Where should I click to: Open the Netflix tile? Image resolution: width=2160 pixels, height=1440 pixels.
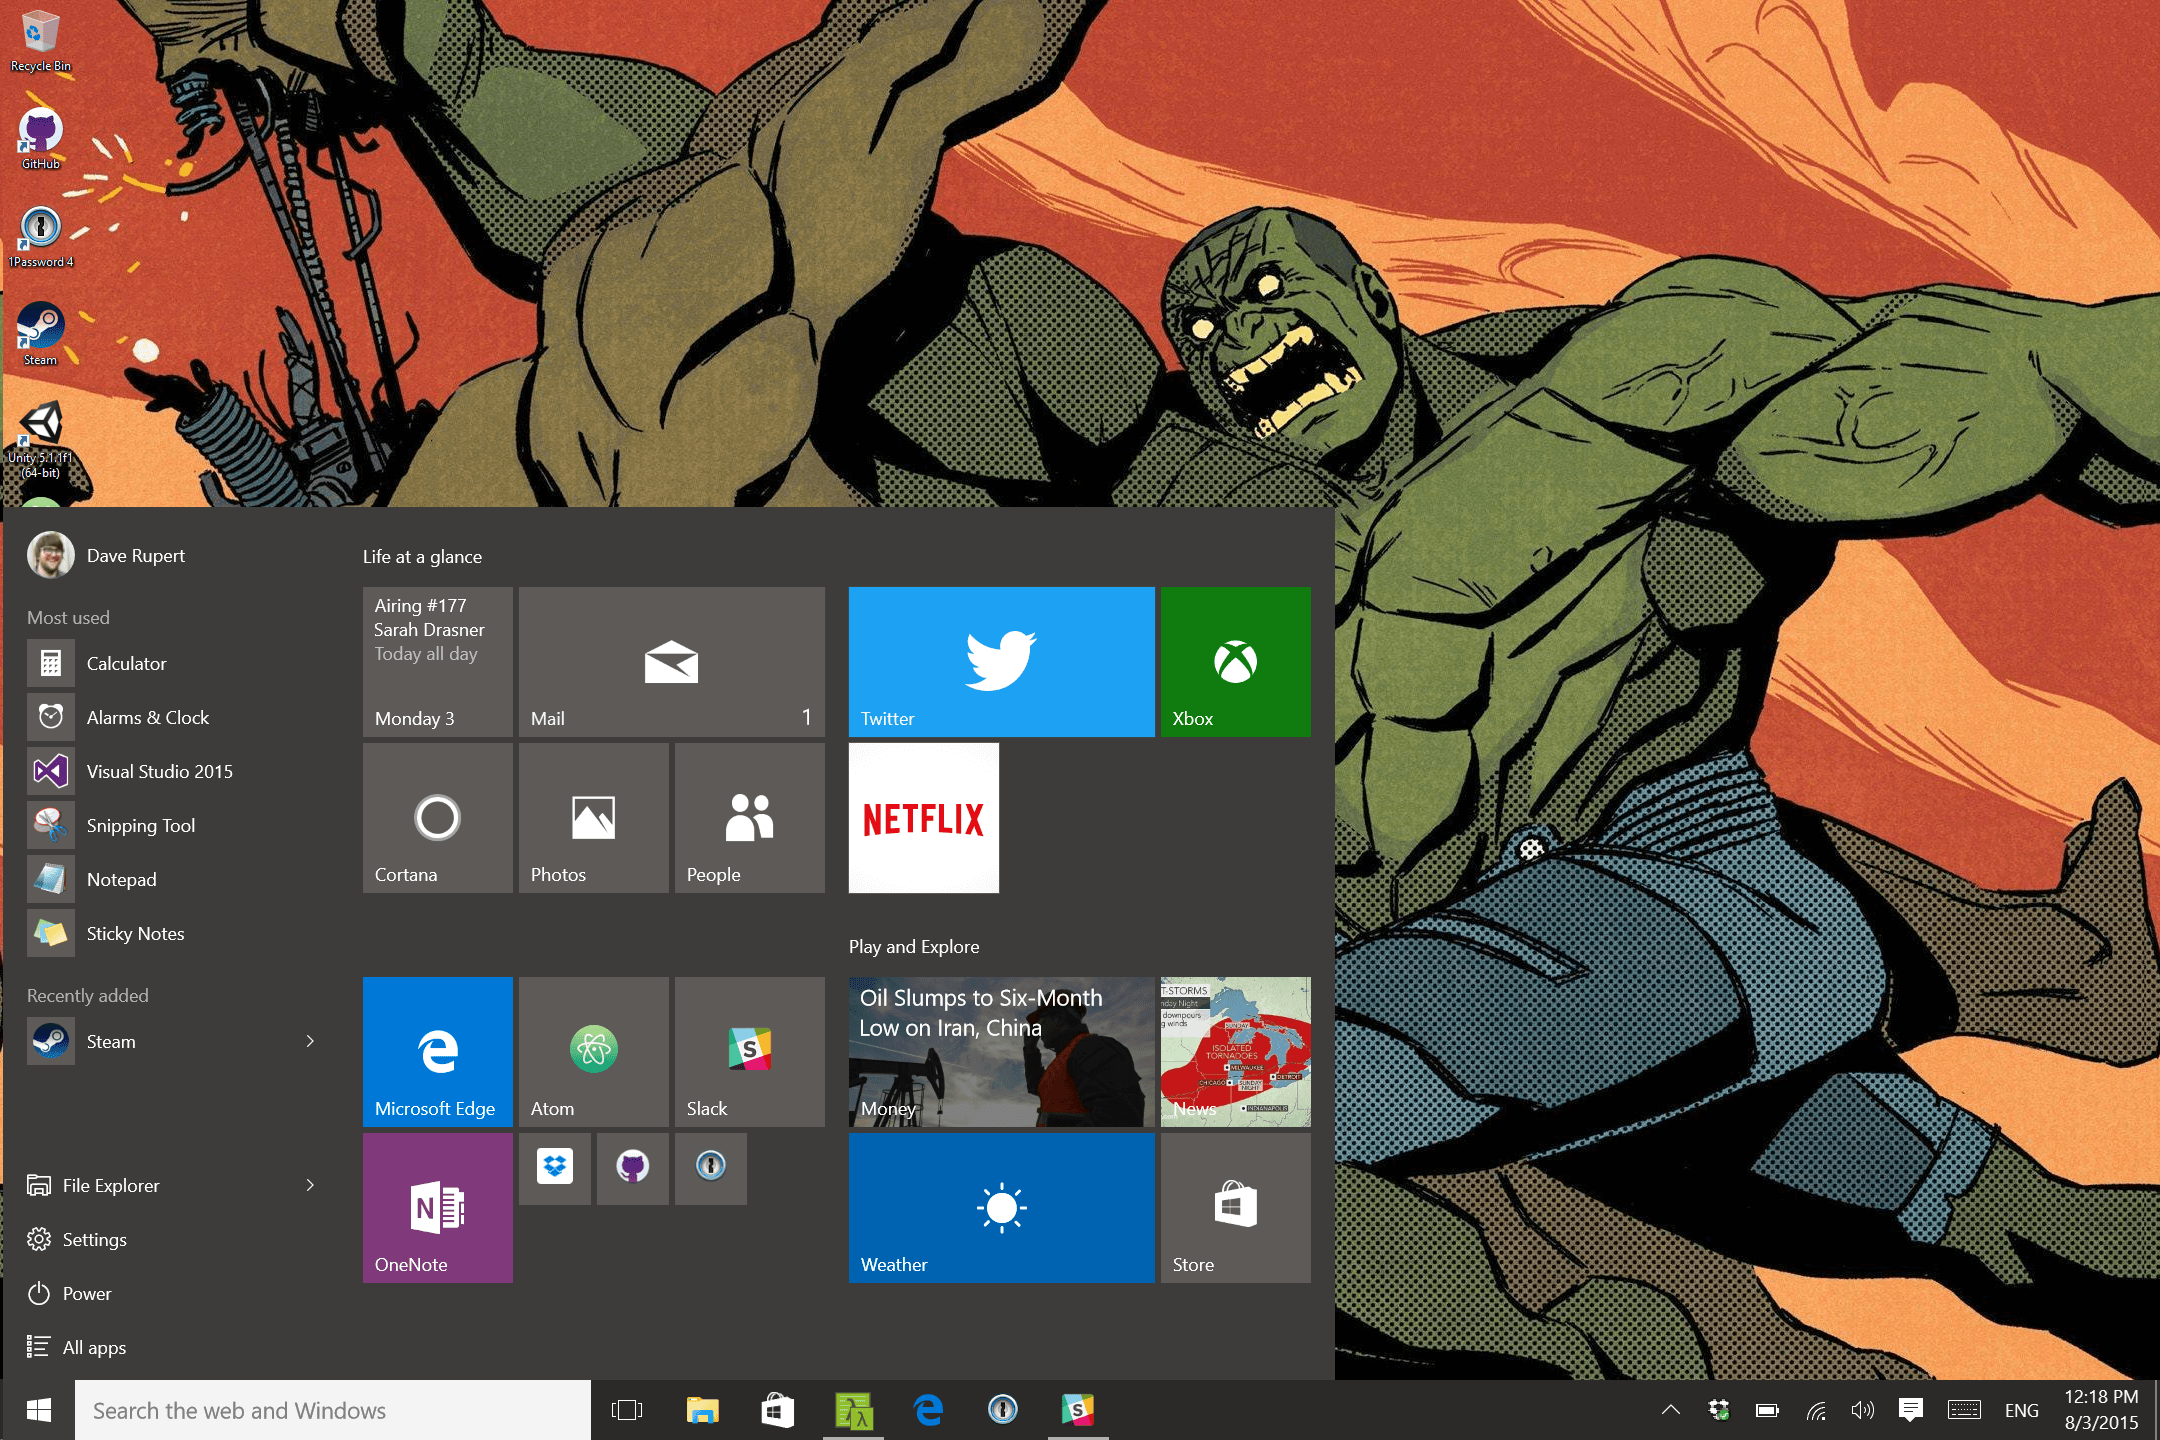coord(923,817)
